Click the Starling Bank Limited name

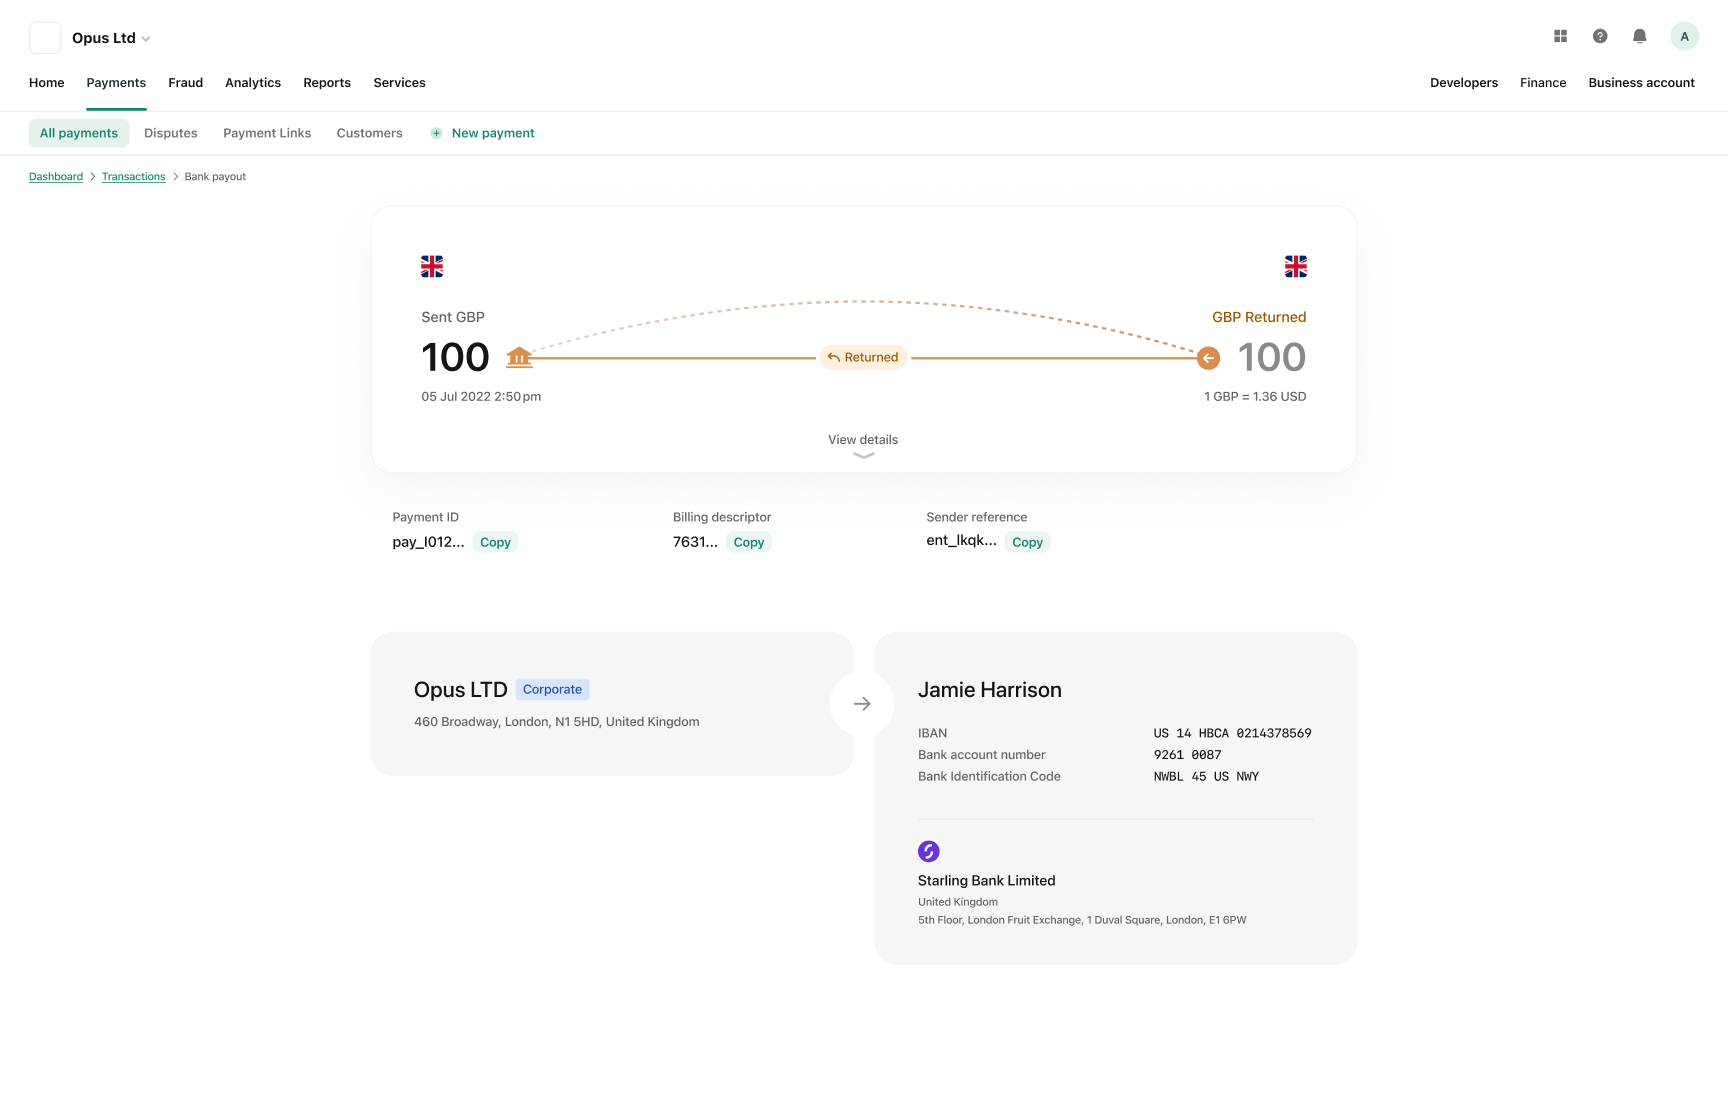click(x=987, y=881)
